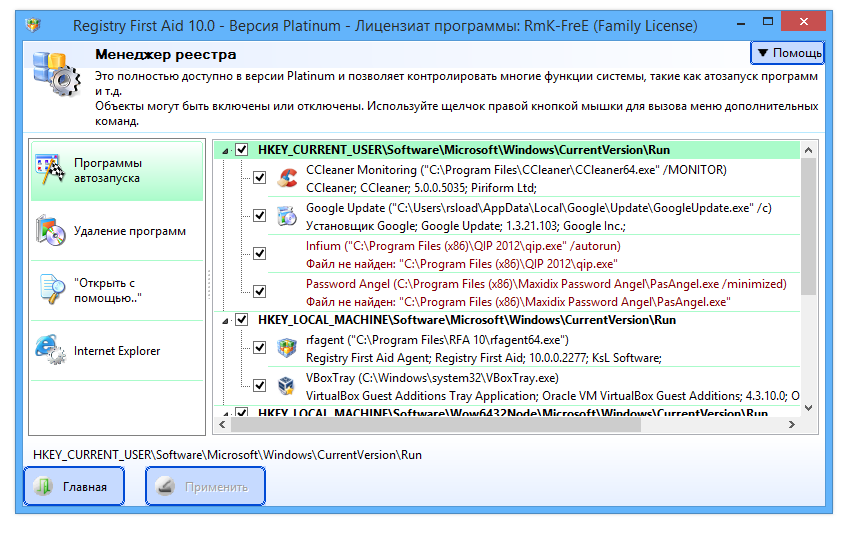Image resolution: width=849 pixels, height=541 pixels.
Task: Select the red 'Infium' qip.exe entry text
Action: pyautogui.click(x=463, y=246)
